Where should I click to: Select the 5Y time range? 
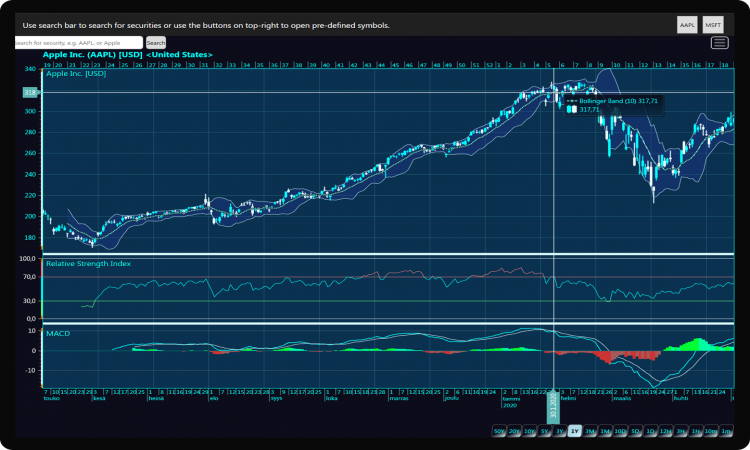544,431
